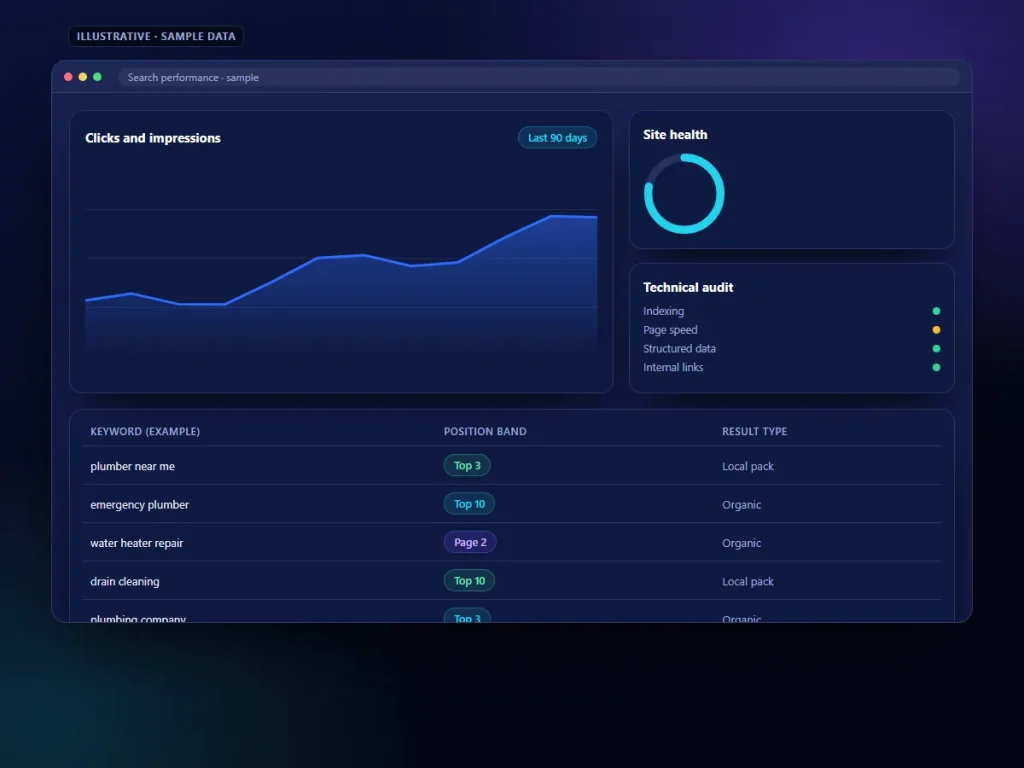1024x768 pixels.
Task: Click Local pack for drain cleaning
Action: pyautogui.click(x=748, y=581)
